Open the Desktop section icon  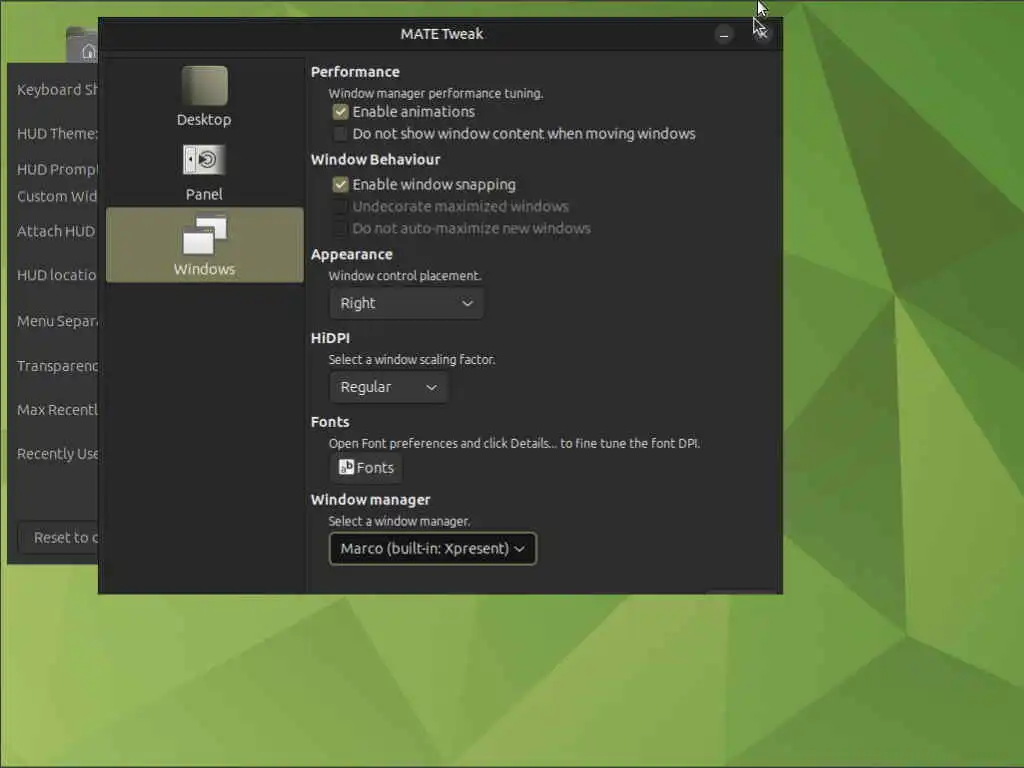point(204,86)
